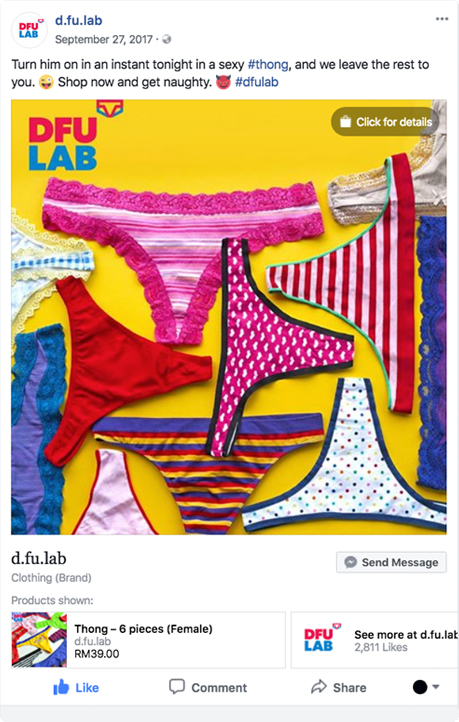Click the Comment speech bubble icon
The width and height of the screenshot is (459, 722).
pos(177,687)
